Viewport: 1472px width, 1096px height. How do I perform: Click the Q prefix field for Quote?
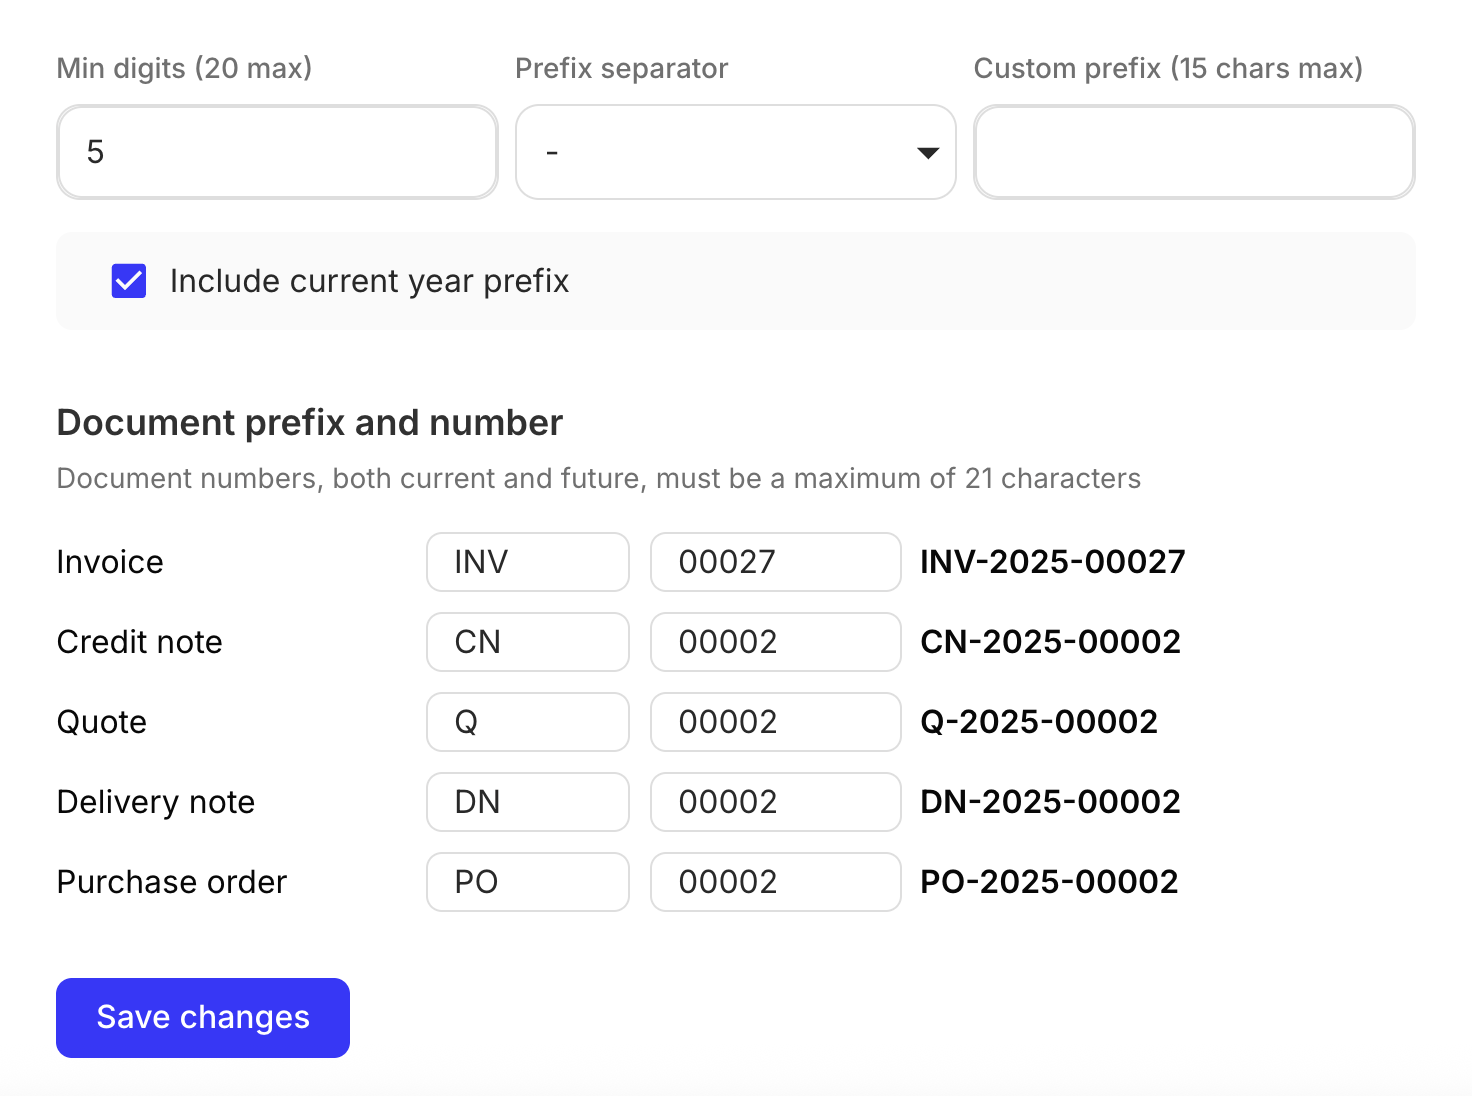pyautogui.click(x=527, y=722)
